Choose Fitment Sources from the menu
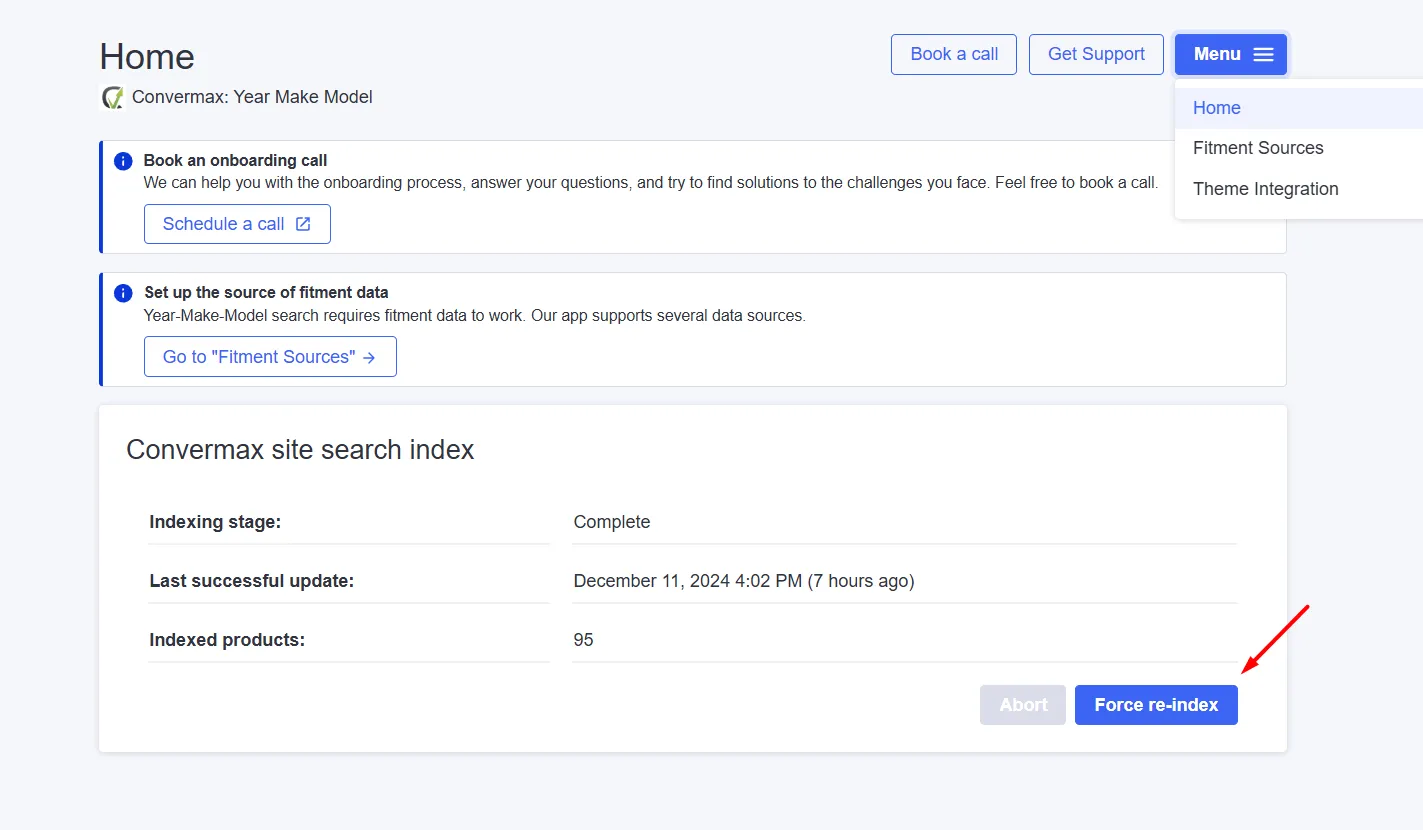1423x830 pixels. [x=1257, y=148]
